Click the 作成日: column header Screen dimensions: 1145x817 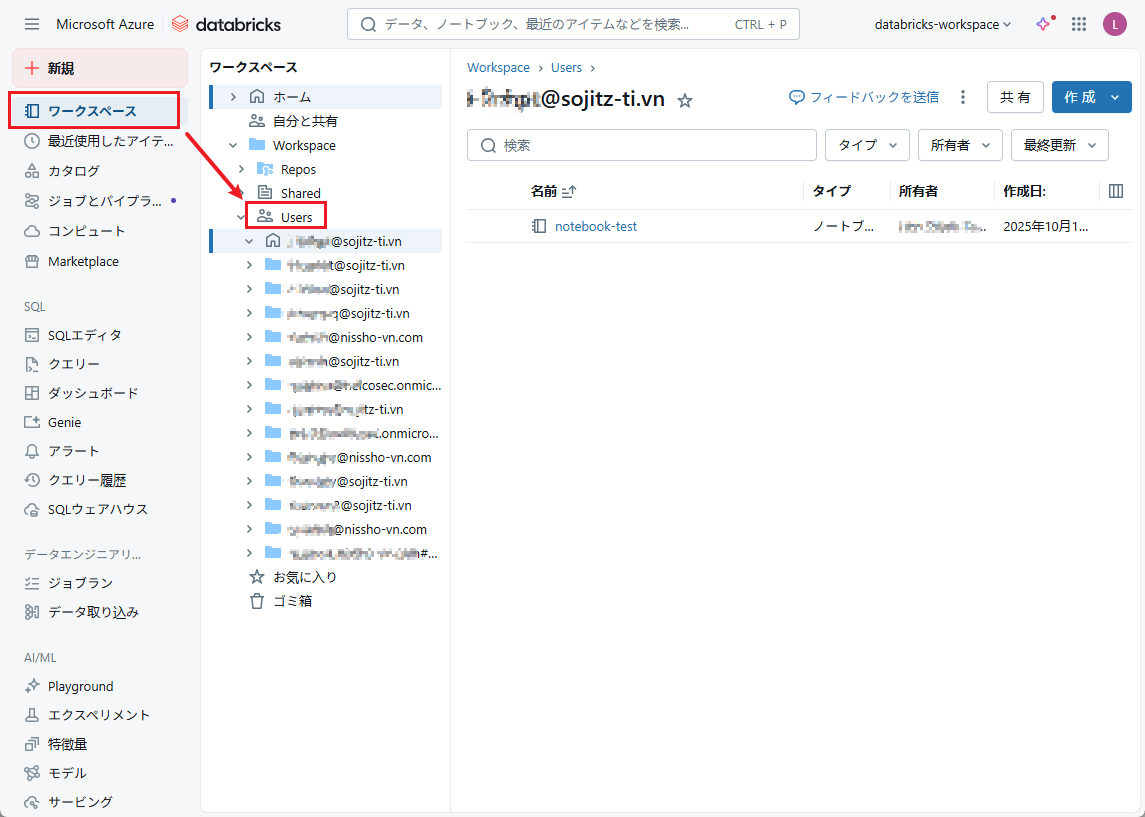tap(1024, 191)
